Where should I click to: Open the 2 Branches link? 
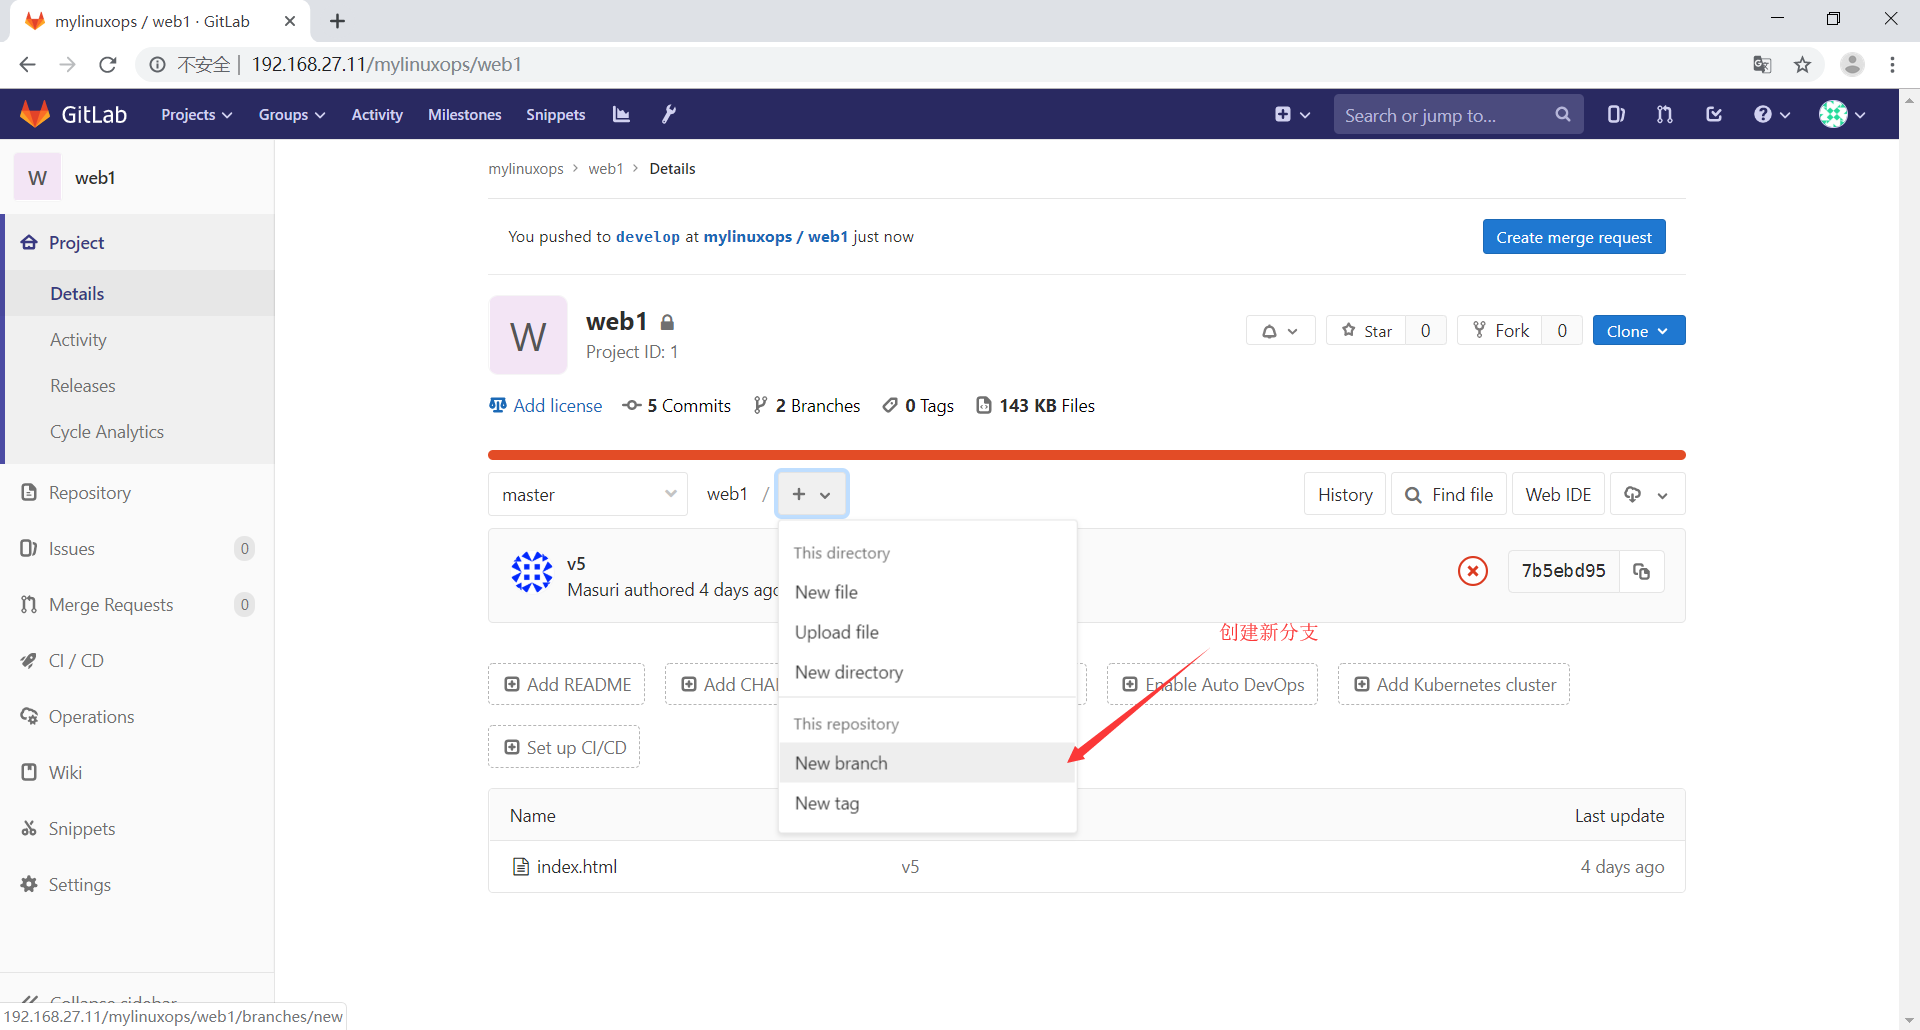tap(807, 405)
